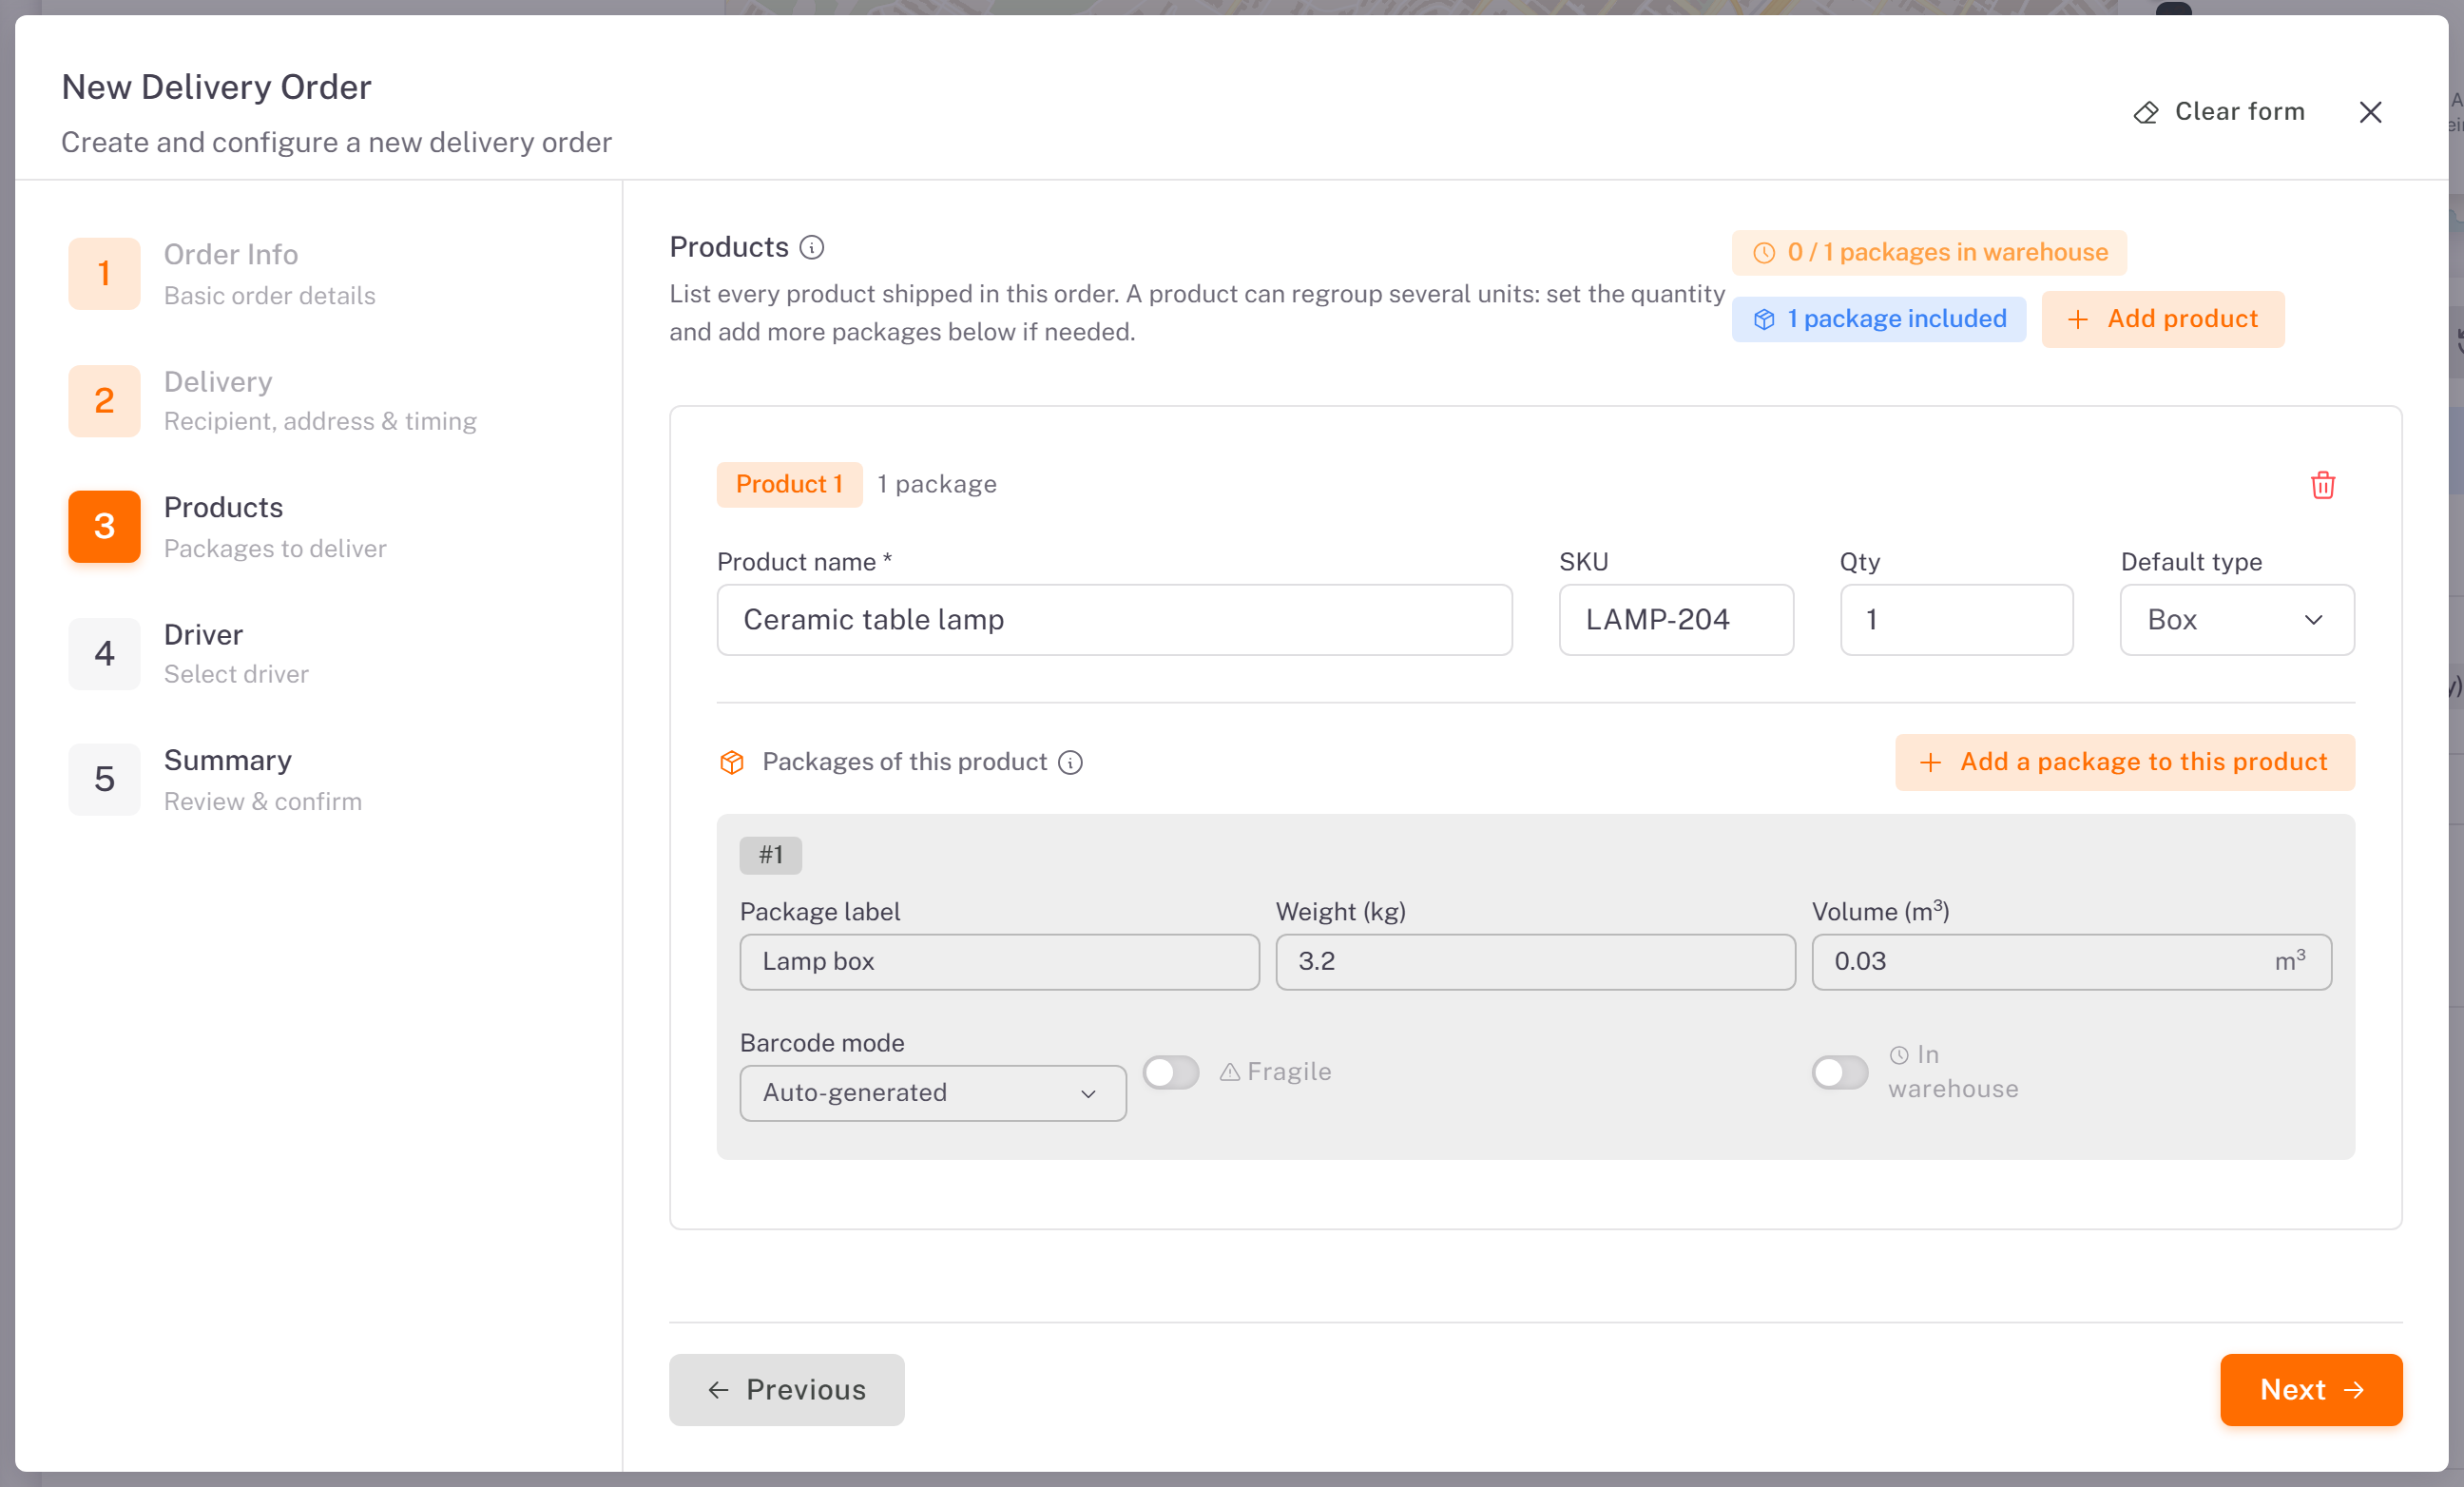This screenshot has width=2464, height=1487.
Task: Open the Default type dropdown
Action: point(2237,620)
